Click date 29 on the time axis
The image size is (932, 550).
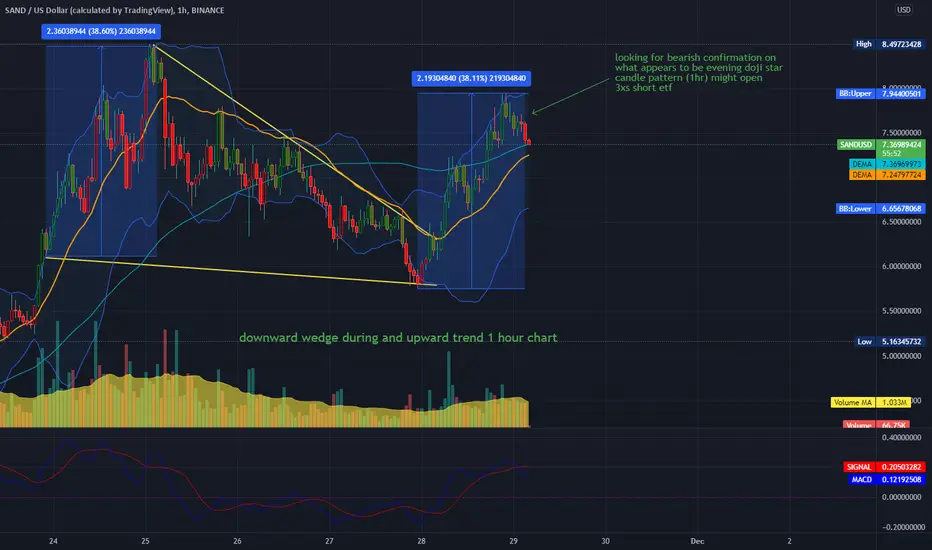514,541
